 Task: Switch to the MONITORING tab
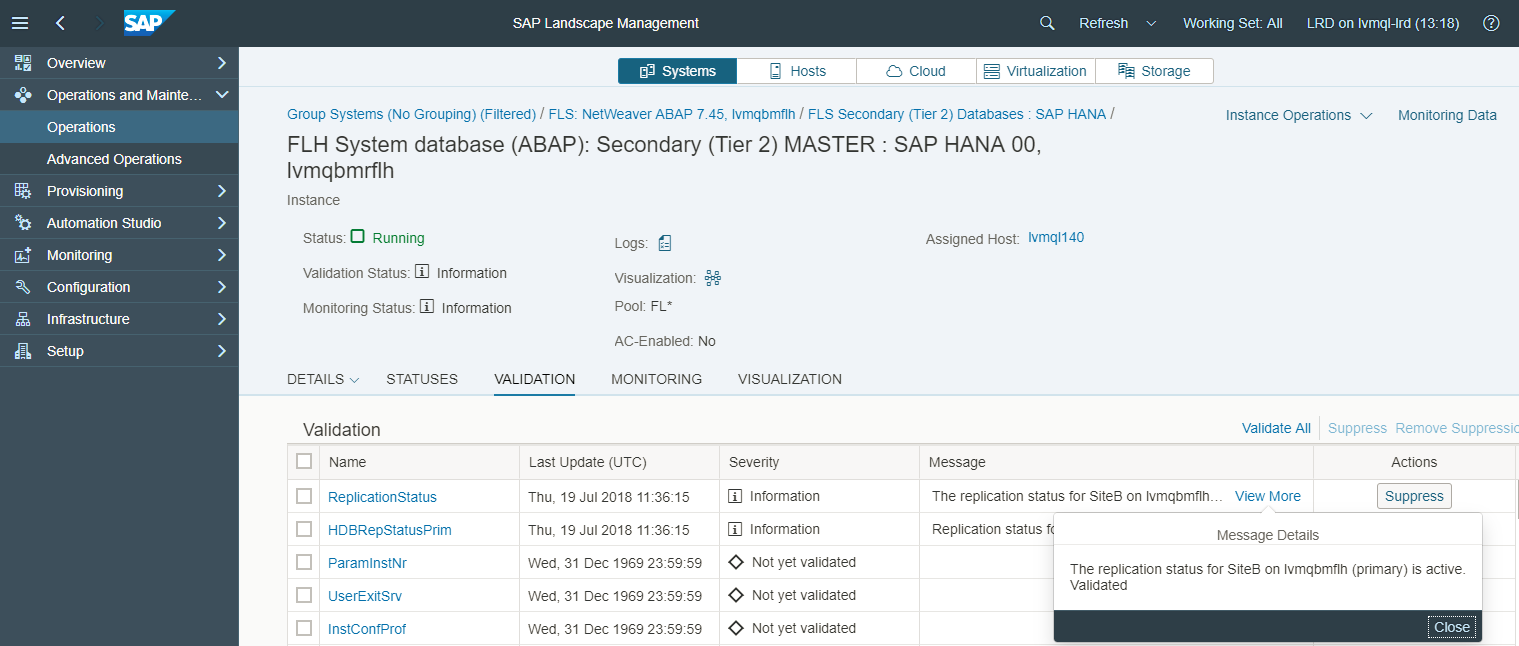click(x=656, y=379)
